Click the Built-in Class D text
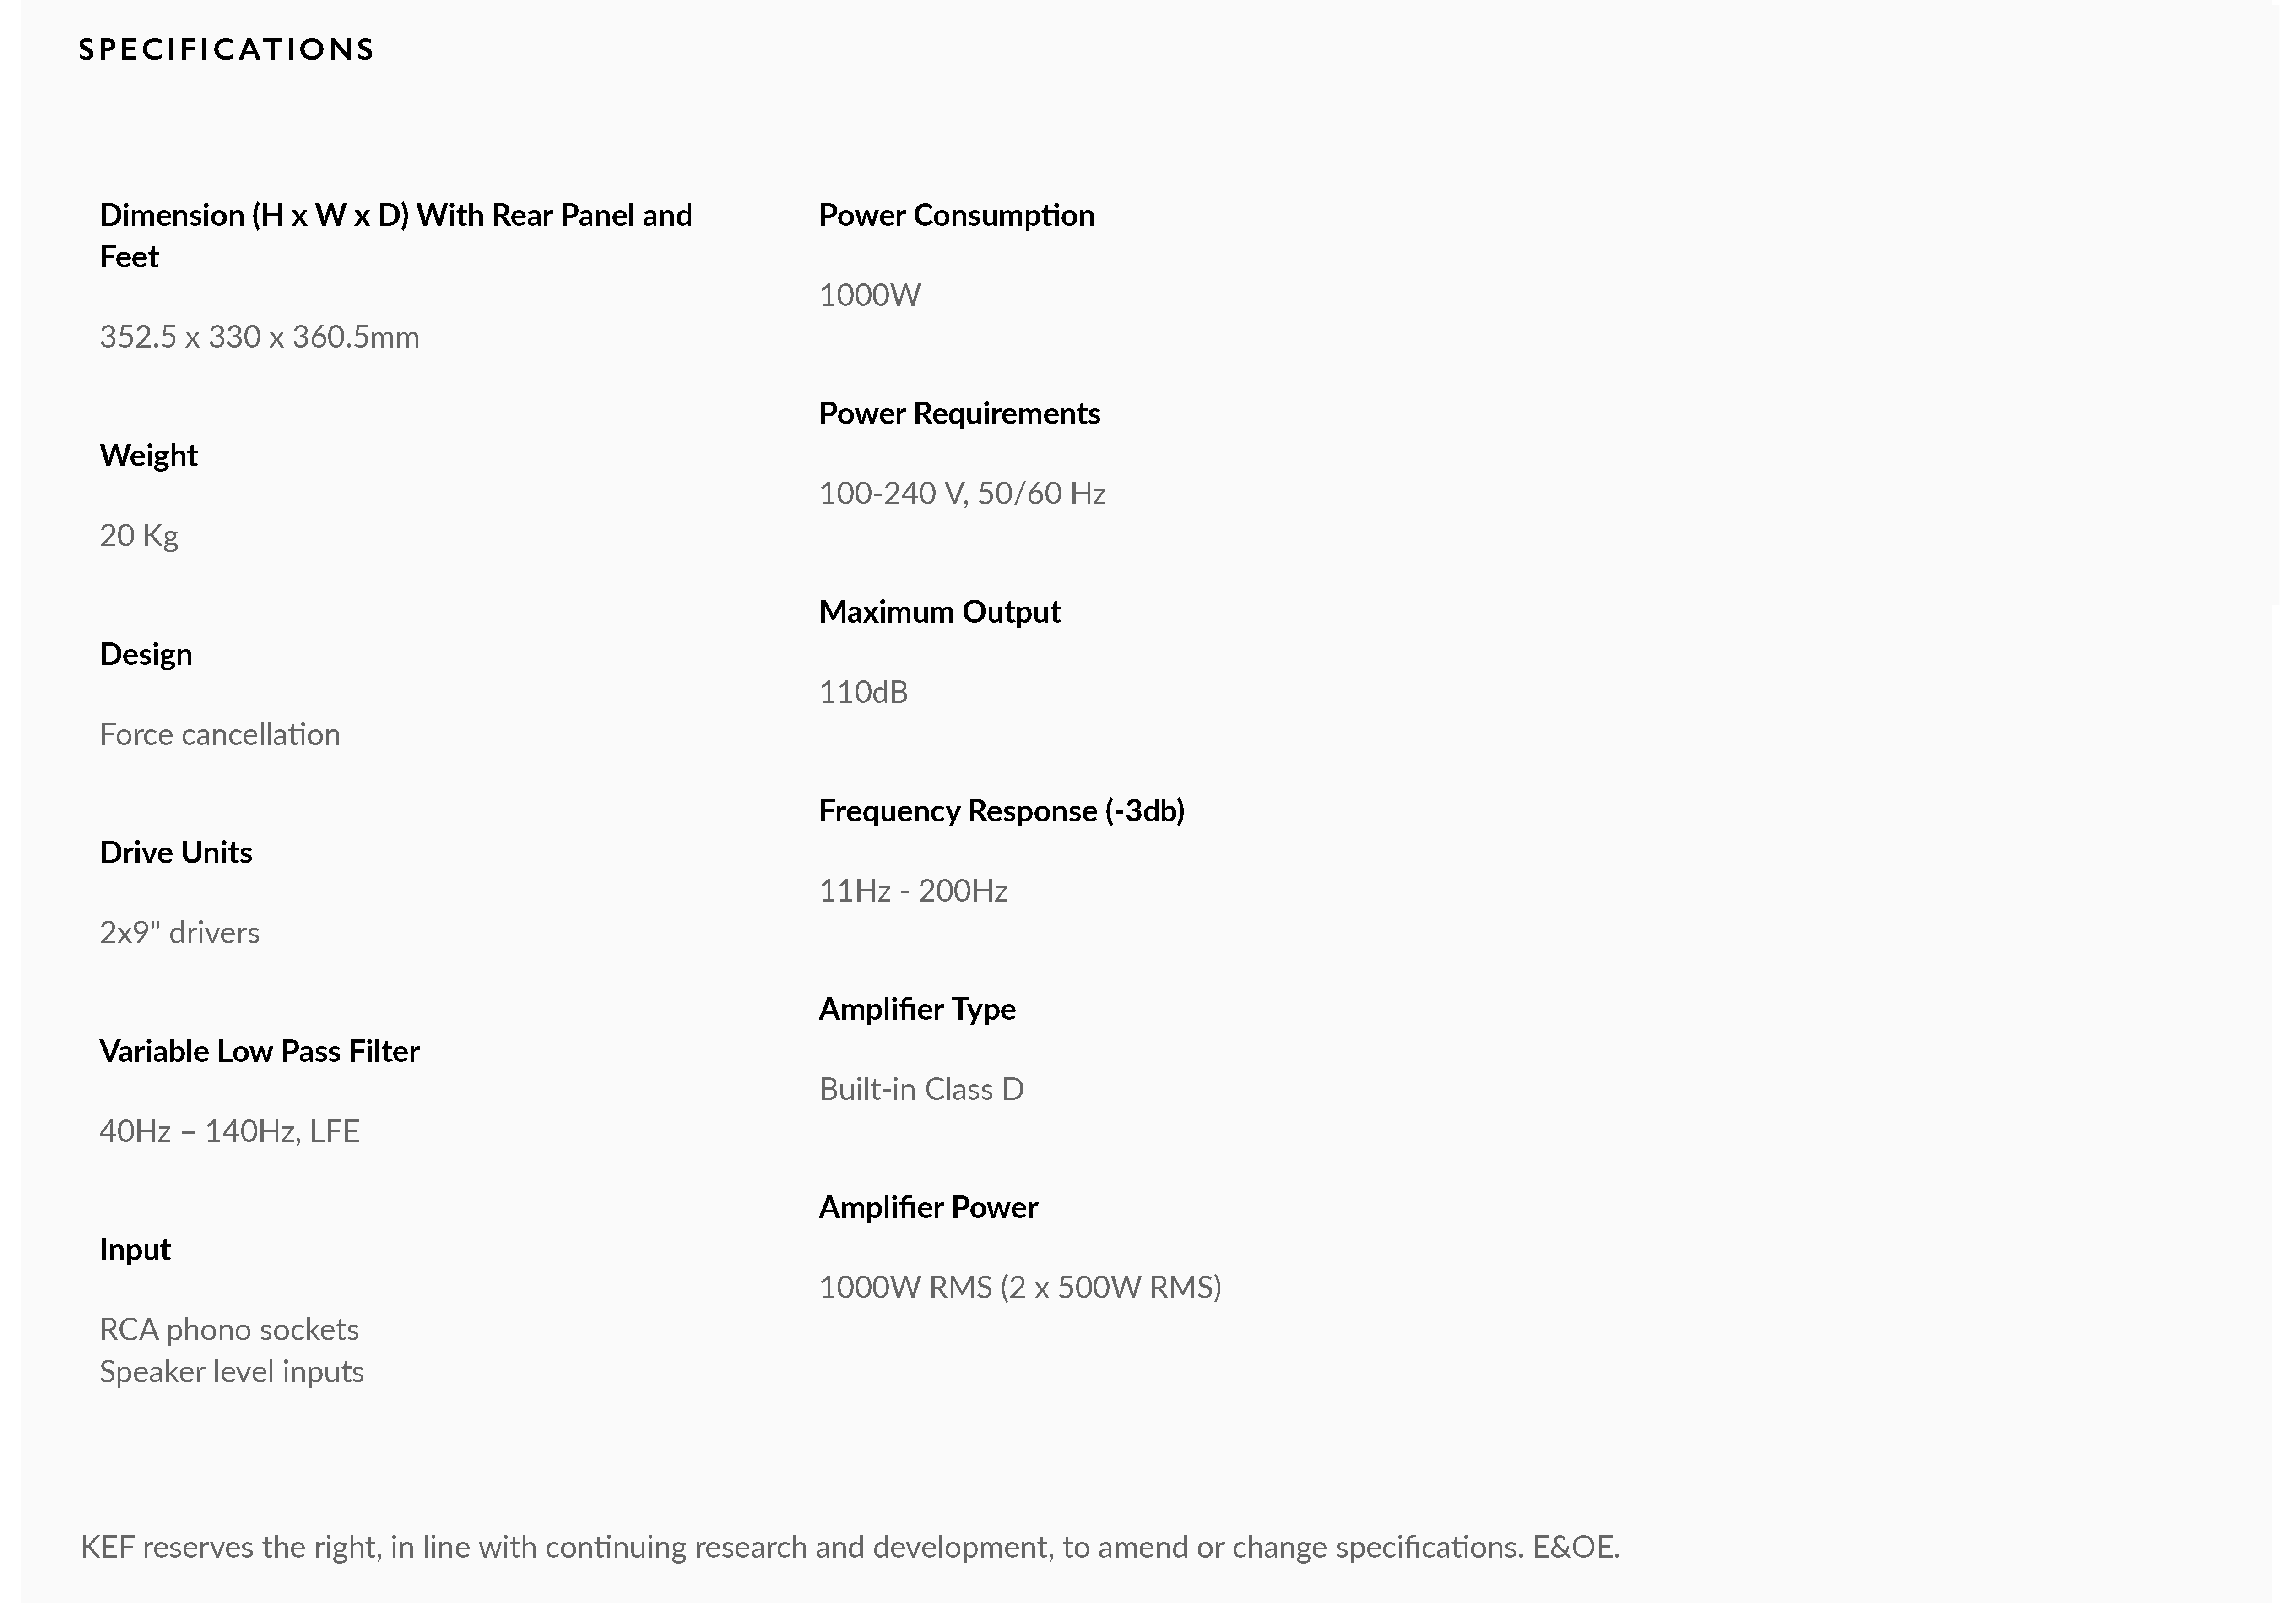This screenshot has width=2296, height=1603. point(921,1089)
